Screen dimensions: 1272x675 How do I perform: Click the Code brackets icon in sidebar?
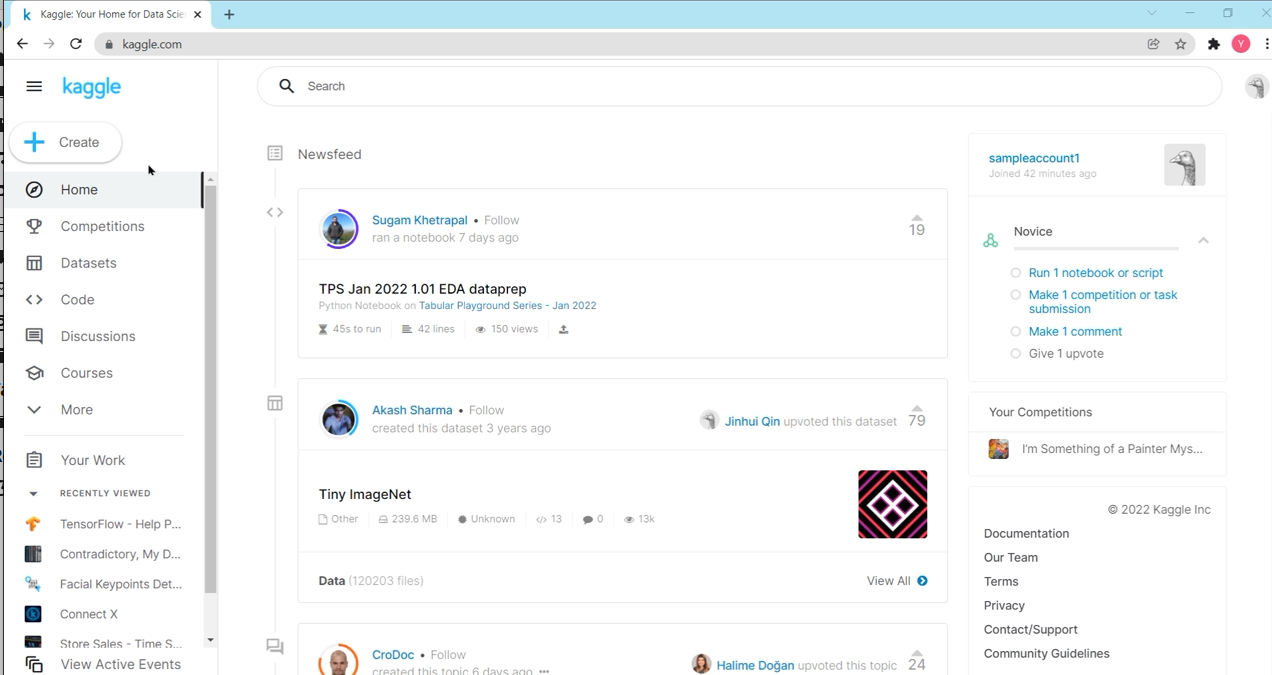click(34, 300)
